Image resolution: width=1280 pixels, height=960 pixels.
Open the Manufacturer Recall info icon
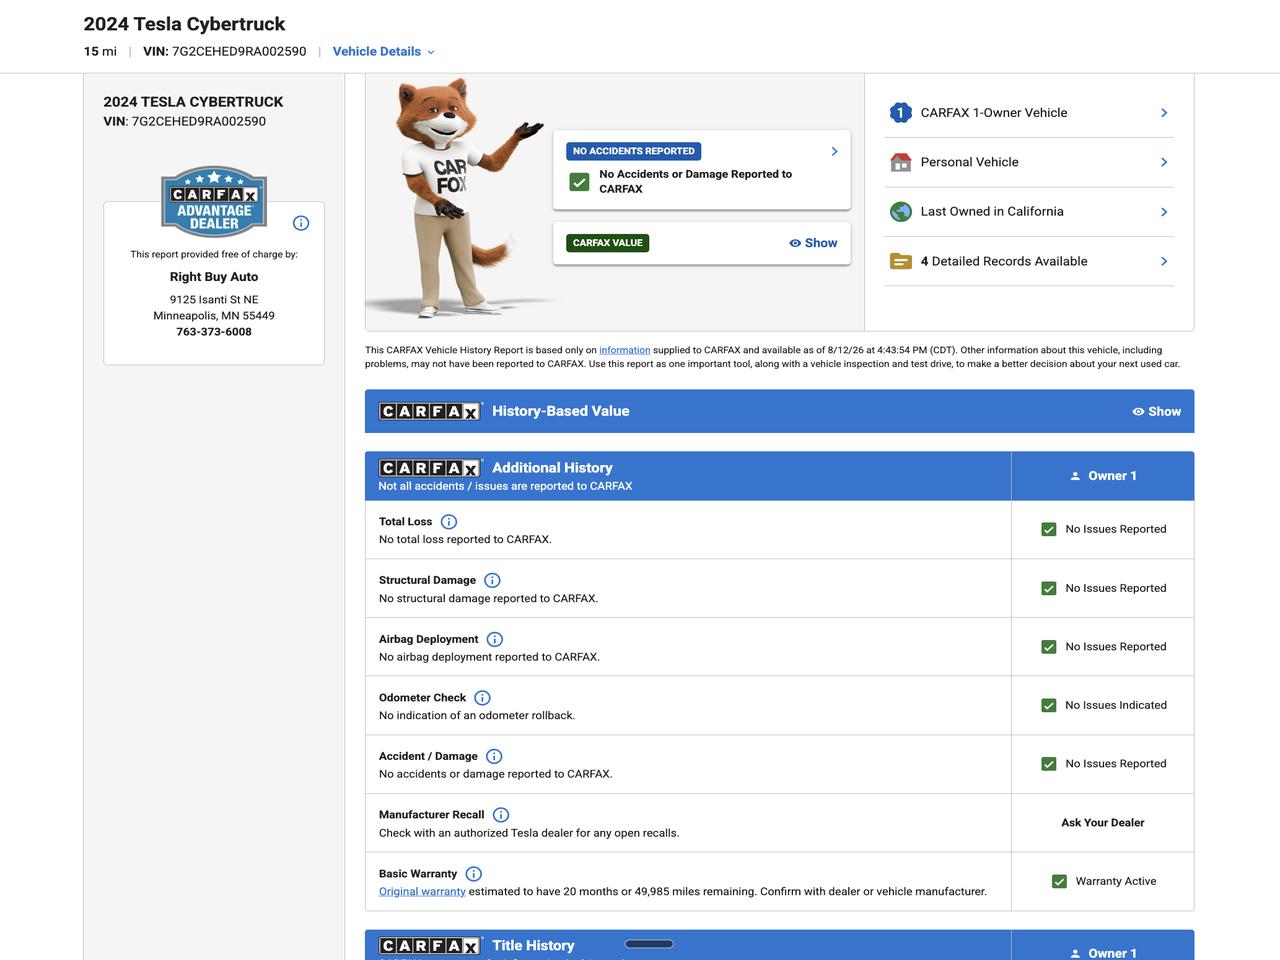coord(501,815)
